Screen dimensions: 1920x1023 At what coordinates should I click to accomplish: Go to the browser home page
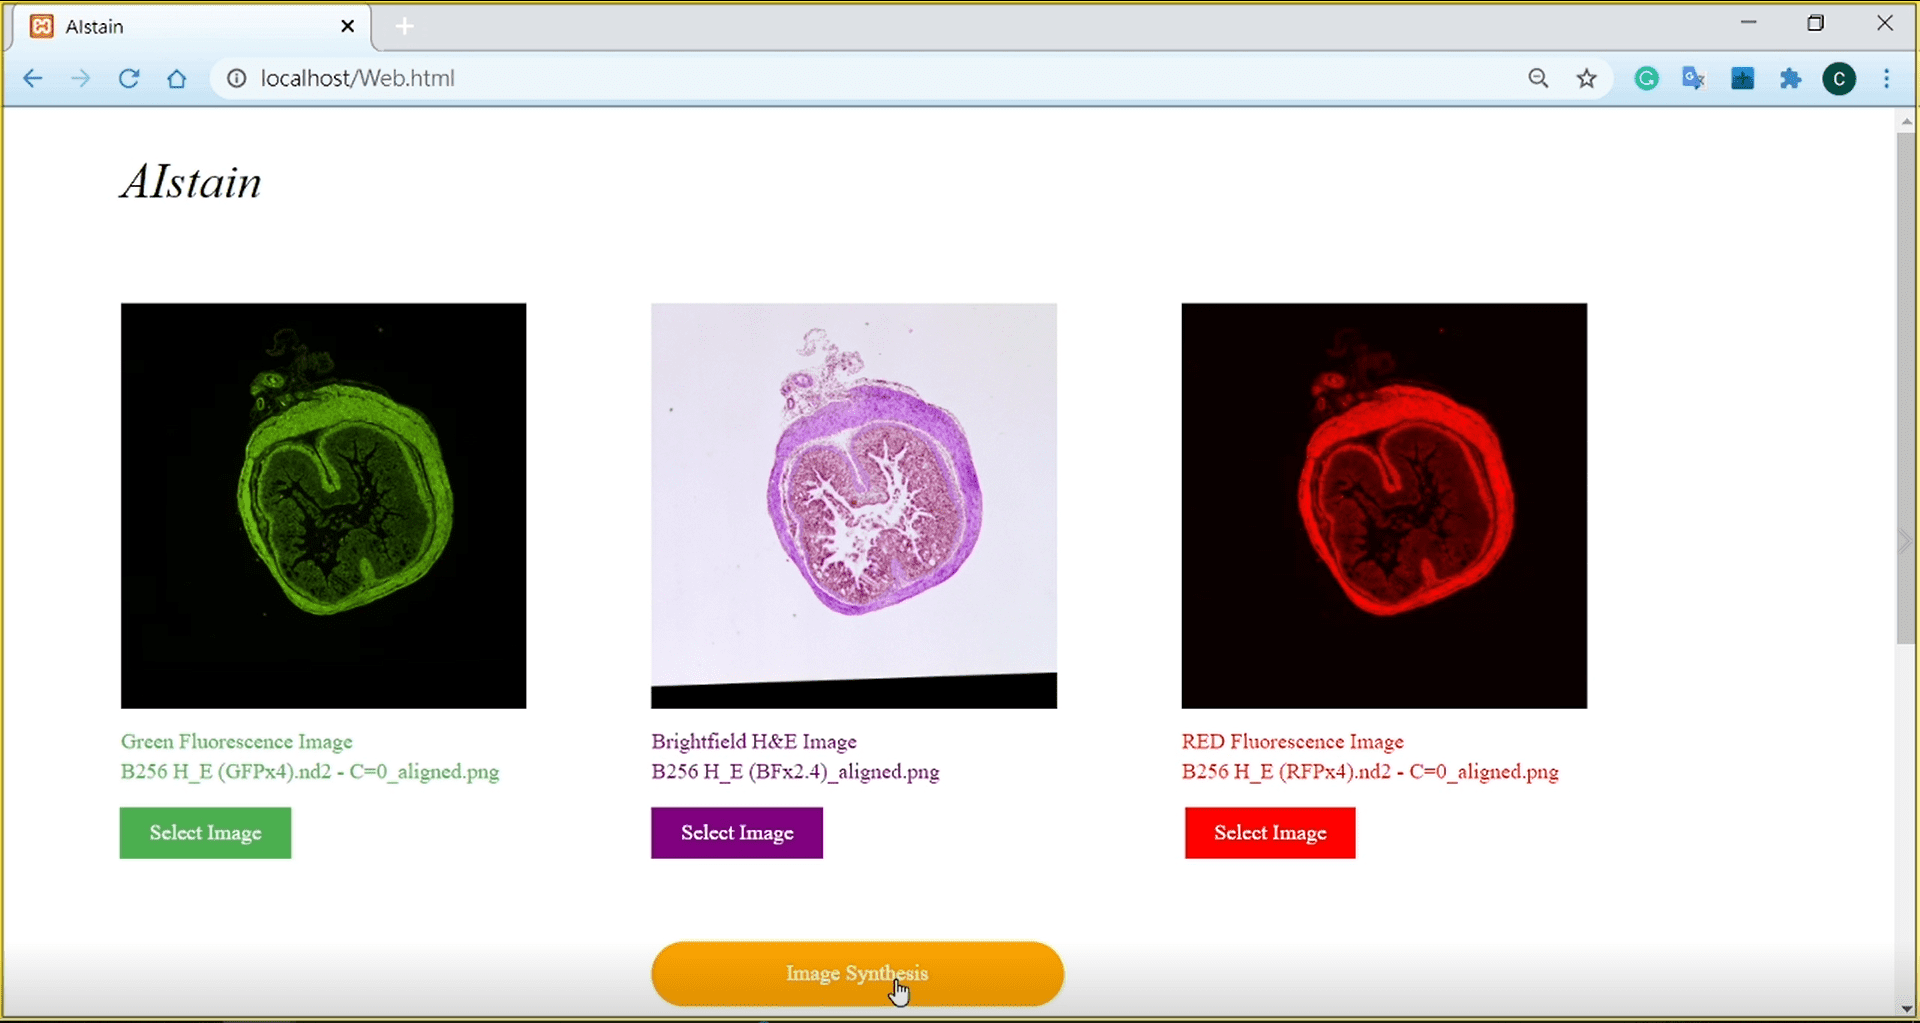[177, 78]
